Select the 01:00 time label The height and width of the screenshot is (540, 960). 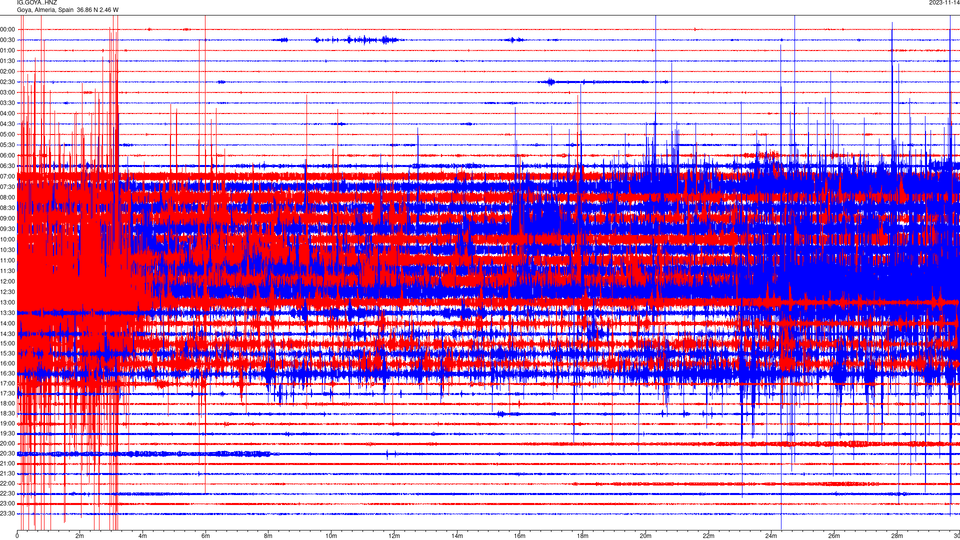point(7,50)
